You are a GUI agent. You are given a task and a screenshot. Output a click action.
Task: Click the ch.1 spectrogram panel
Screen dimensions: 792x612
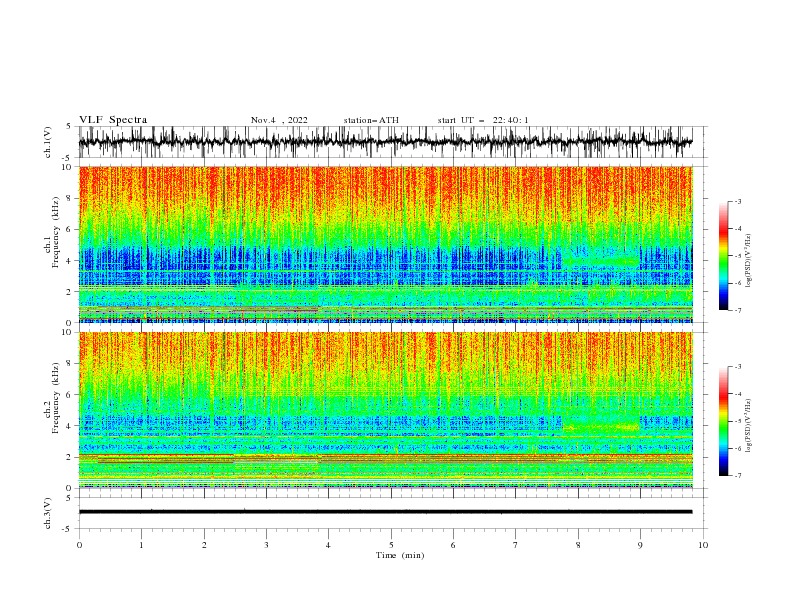point(385,244)
